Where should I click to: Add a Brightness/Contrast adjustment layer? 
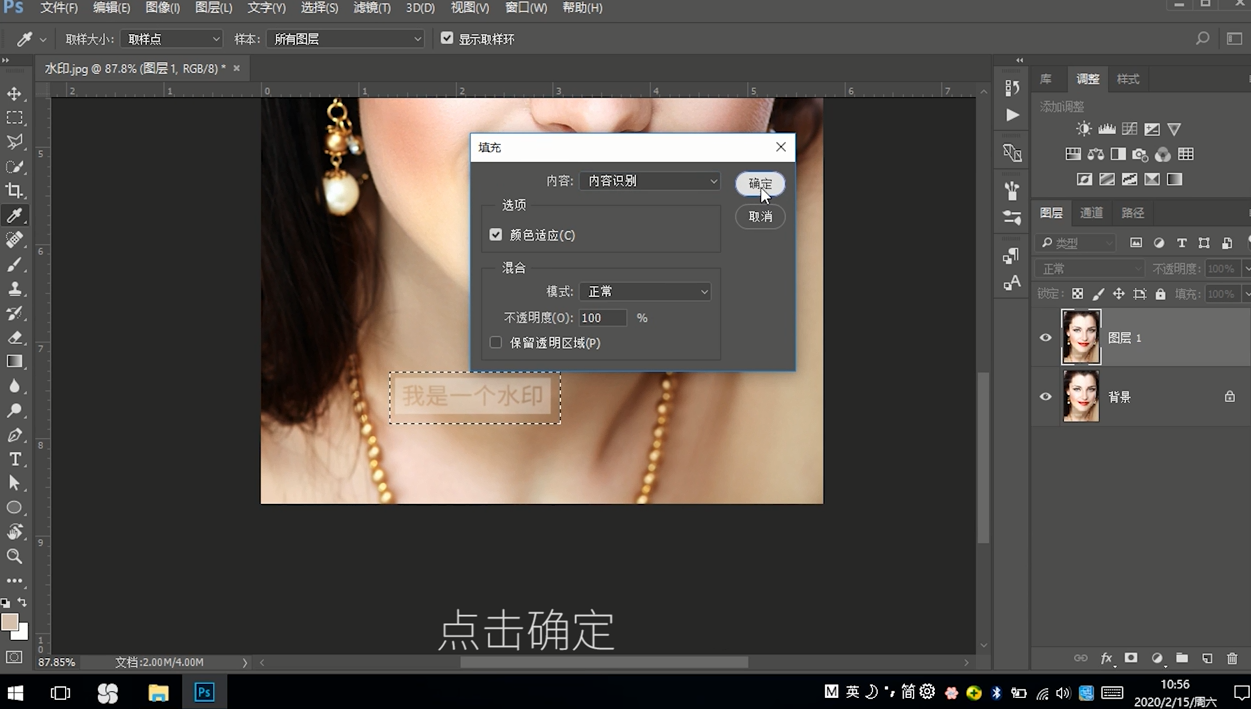[x=1086, y=128]
